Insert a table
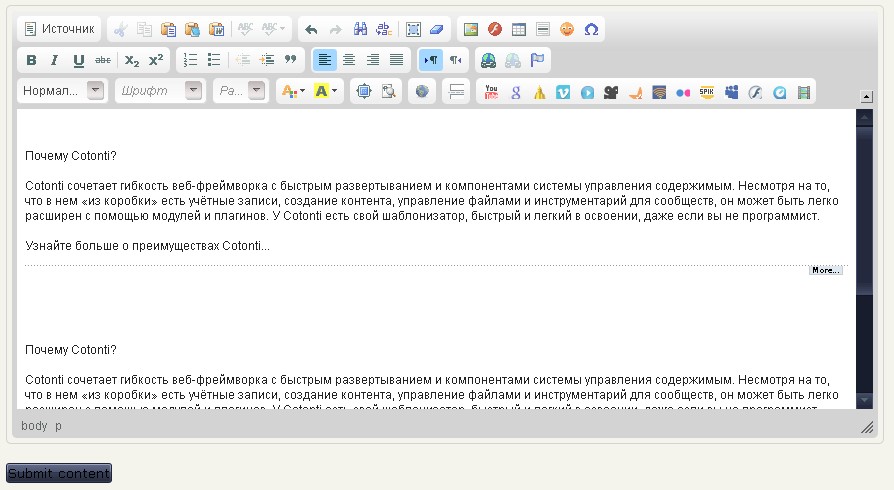Image resolution: width=894 pixels, height=490 pixels. pos(519,29)
